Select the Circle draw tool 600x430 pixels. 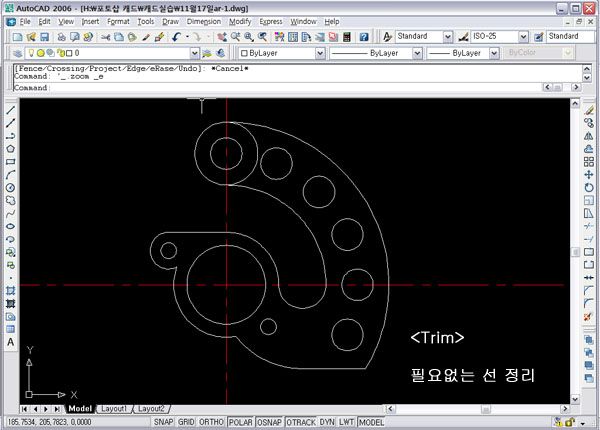(10, 188)
